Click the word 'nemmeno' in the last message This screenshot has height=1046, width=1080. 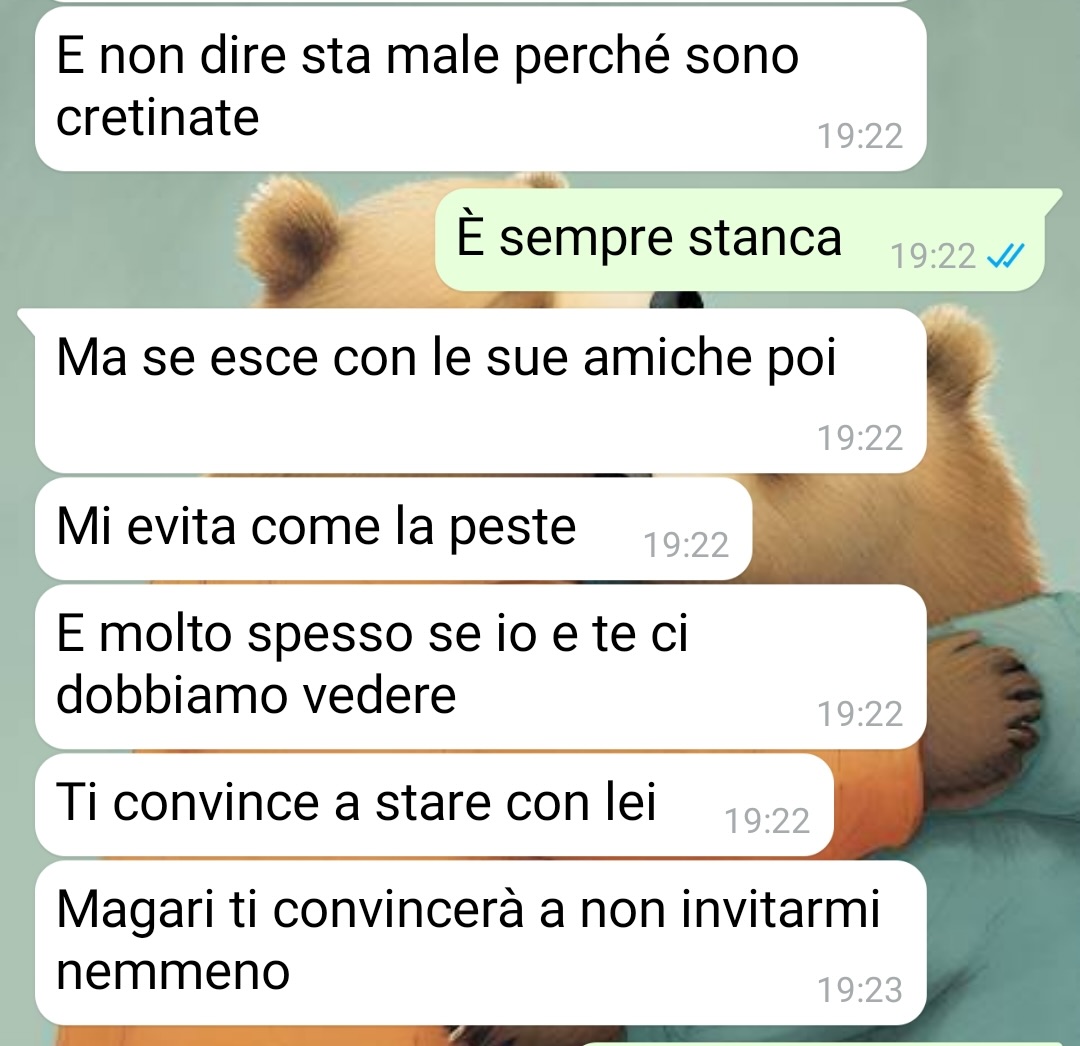[173, 972]
